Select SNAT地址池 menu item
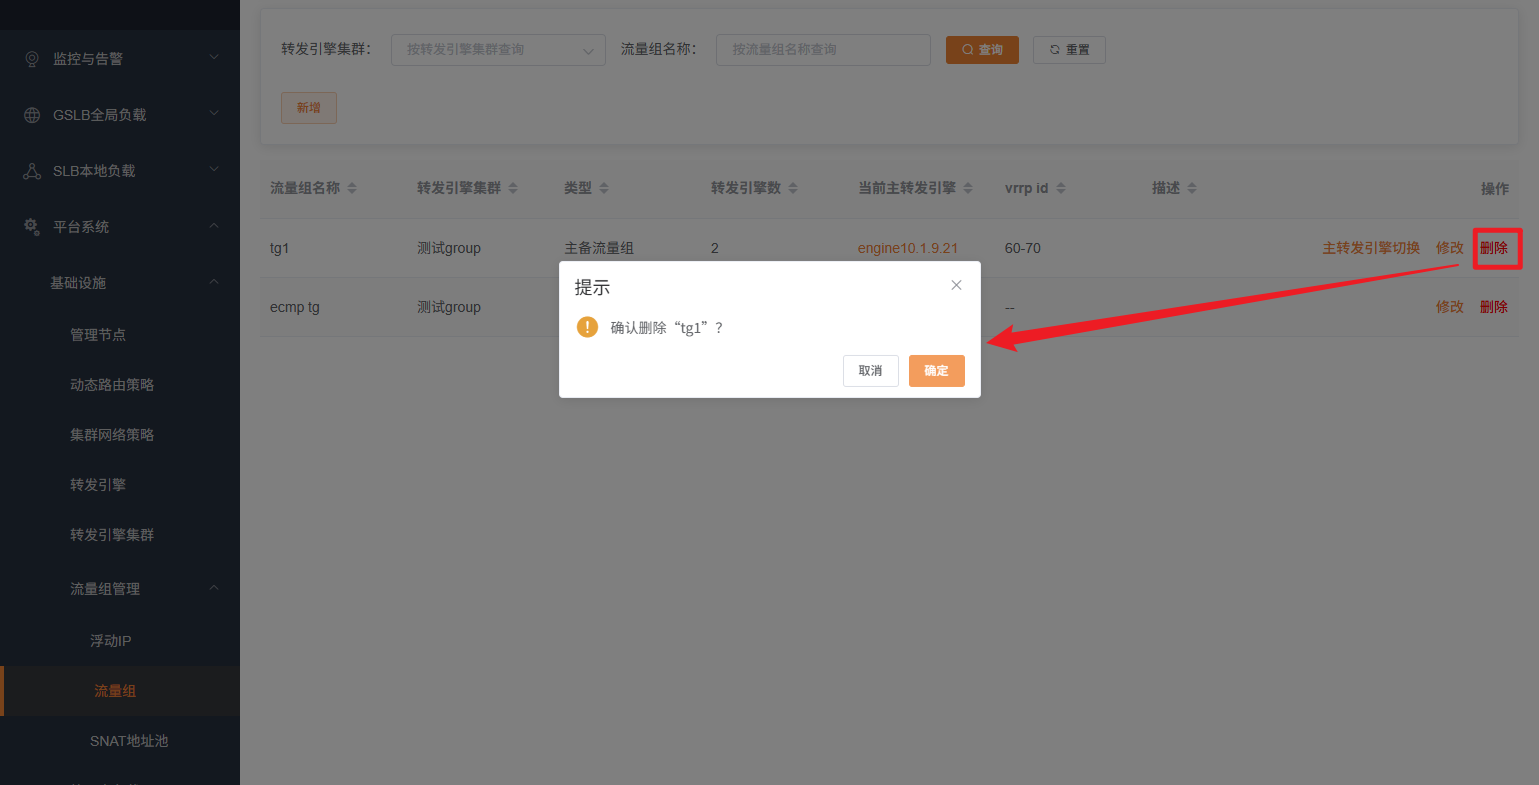Screen dimensions: 1539x785 click(x=129, y=741)
